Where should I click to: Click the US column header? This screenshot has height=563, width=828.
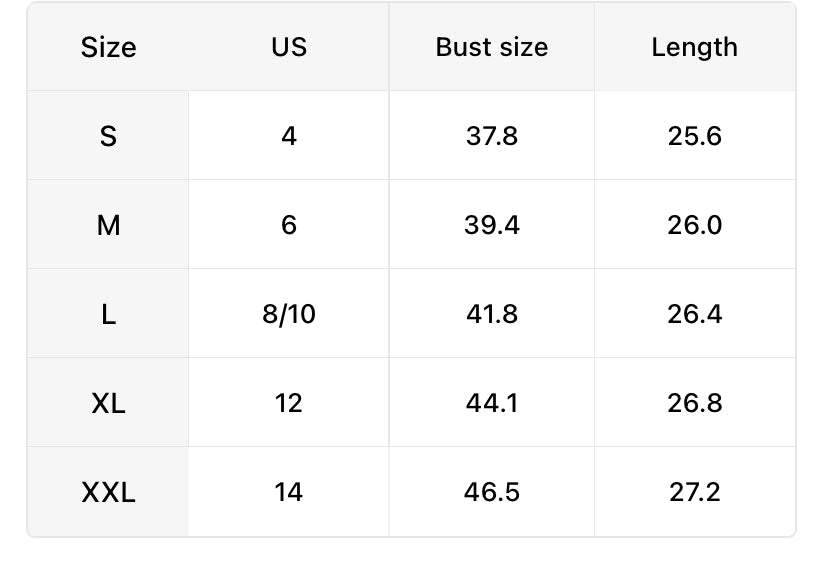[x=289, y=47]
